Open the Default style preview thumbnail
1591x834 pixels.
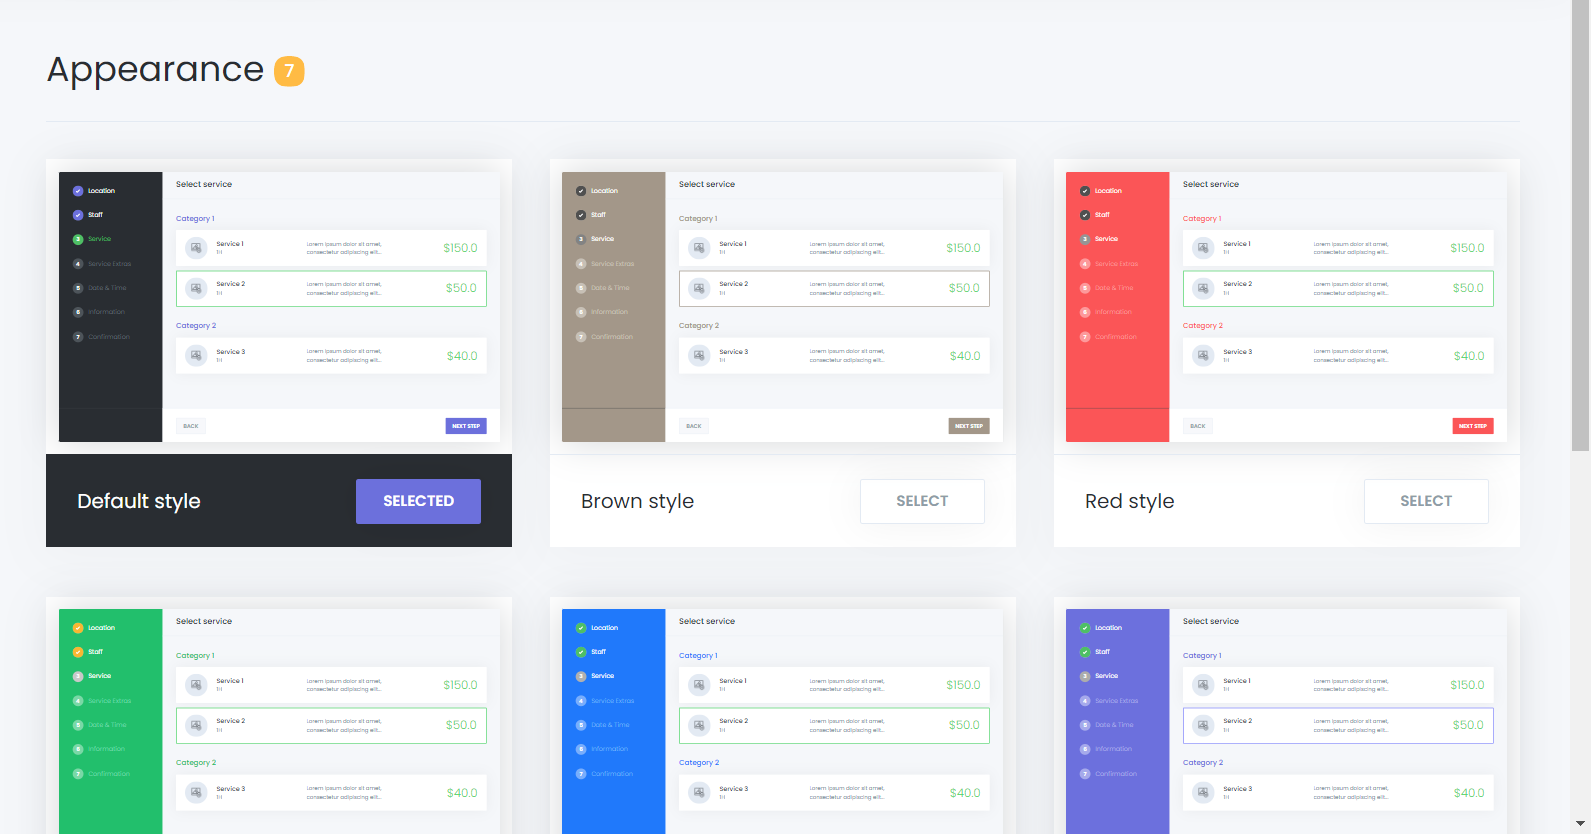(x=278, y=306)
